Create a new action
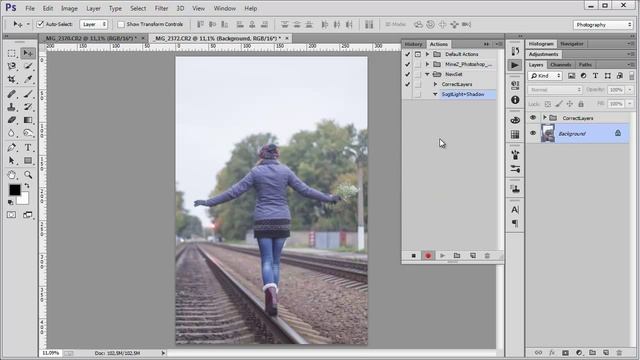 click(x=473, y=256)
